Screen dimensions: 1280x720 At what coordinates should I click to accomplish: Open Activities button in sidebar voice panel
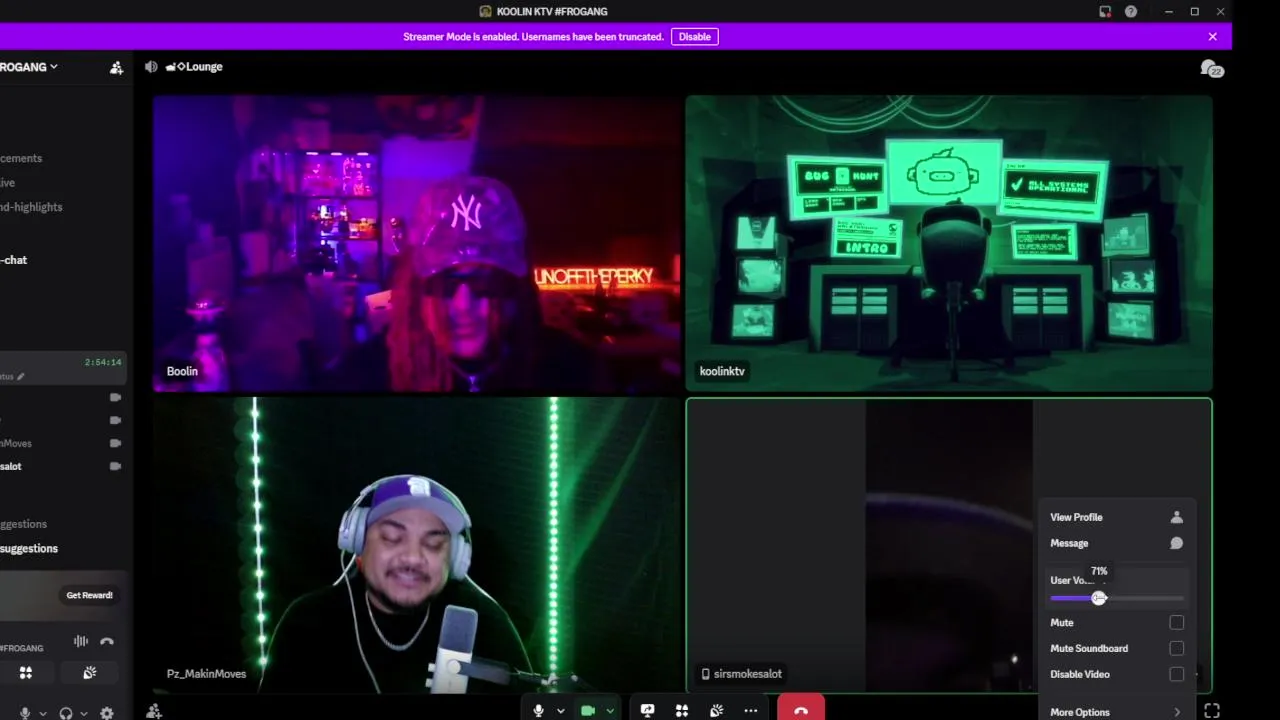coord(26,673)
